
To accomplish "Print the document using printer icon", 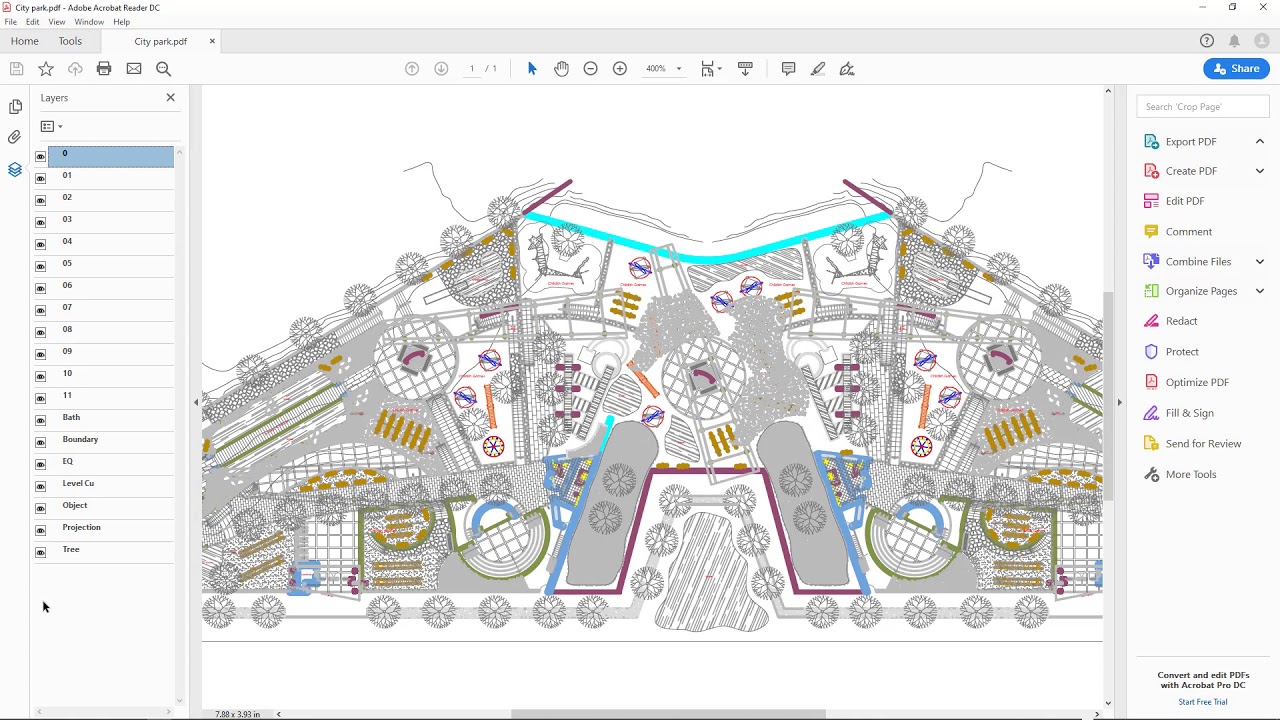I will 104,69.
